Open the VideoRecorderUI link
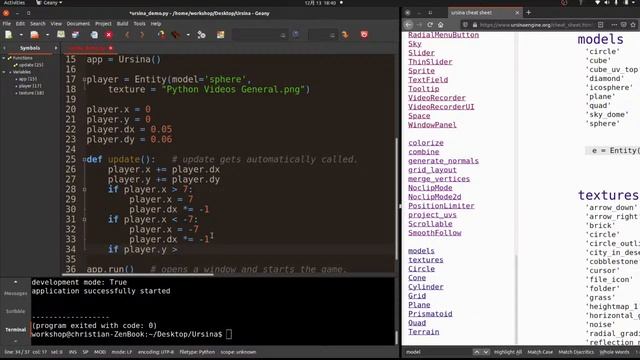This screenshot has height=360, width=640. click(x=441, y=107)
